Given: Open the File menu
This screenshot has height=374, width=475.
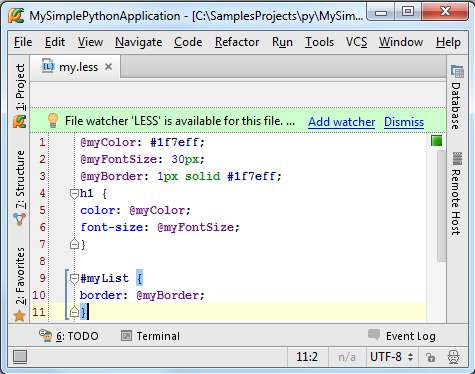Looking at the screenshot, I should coord(23,42).
